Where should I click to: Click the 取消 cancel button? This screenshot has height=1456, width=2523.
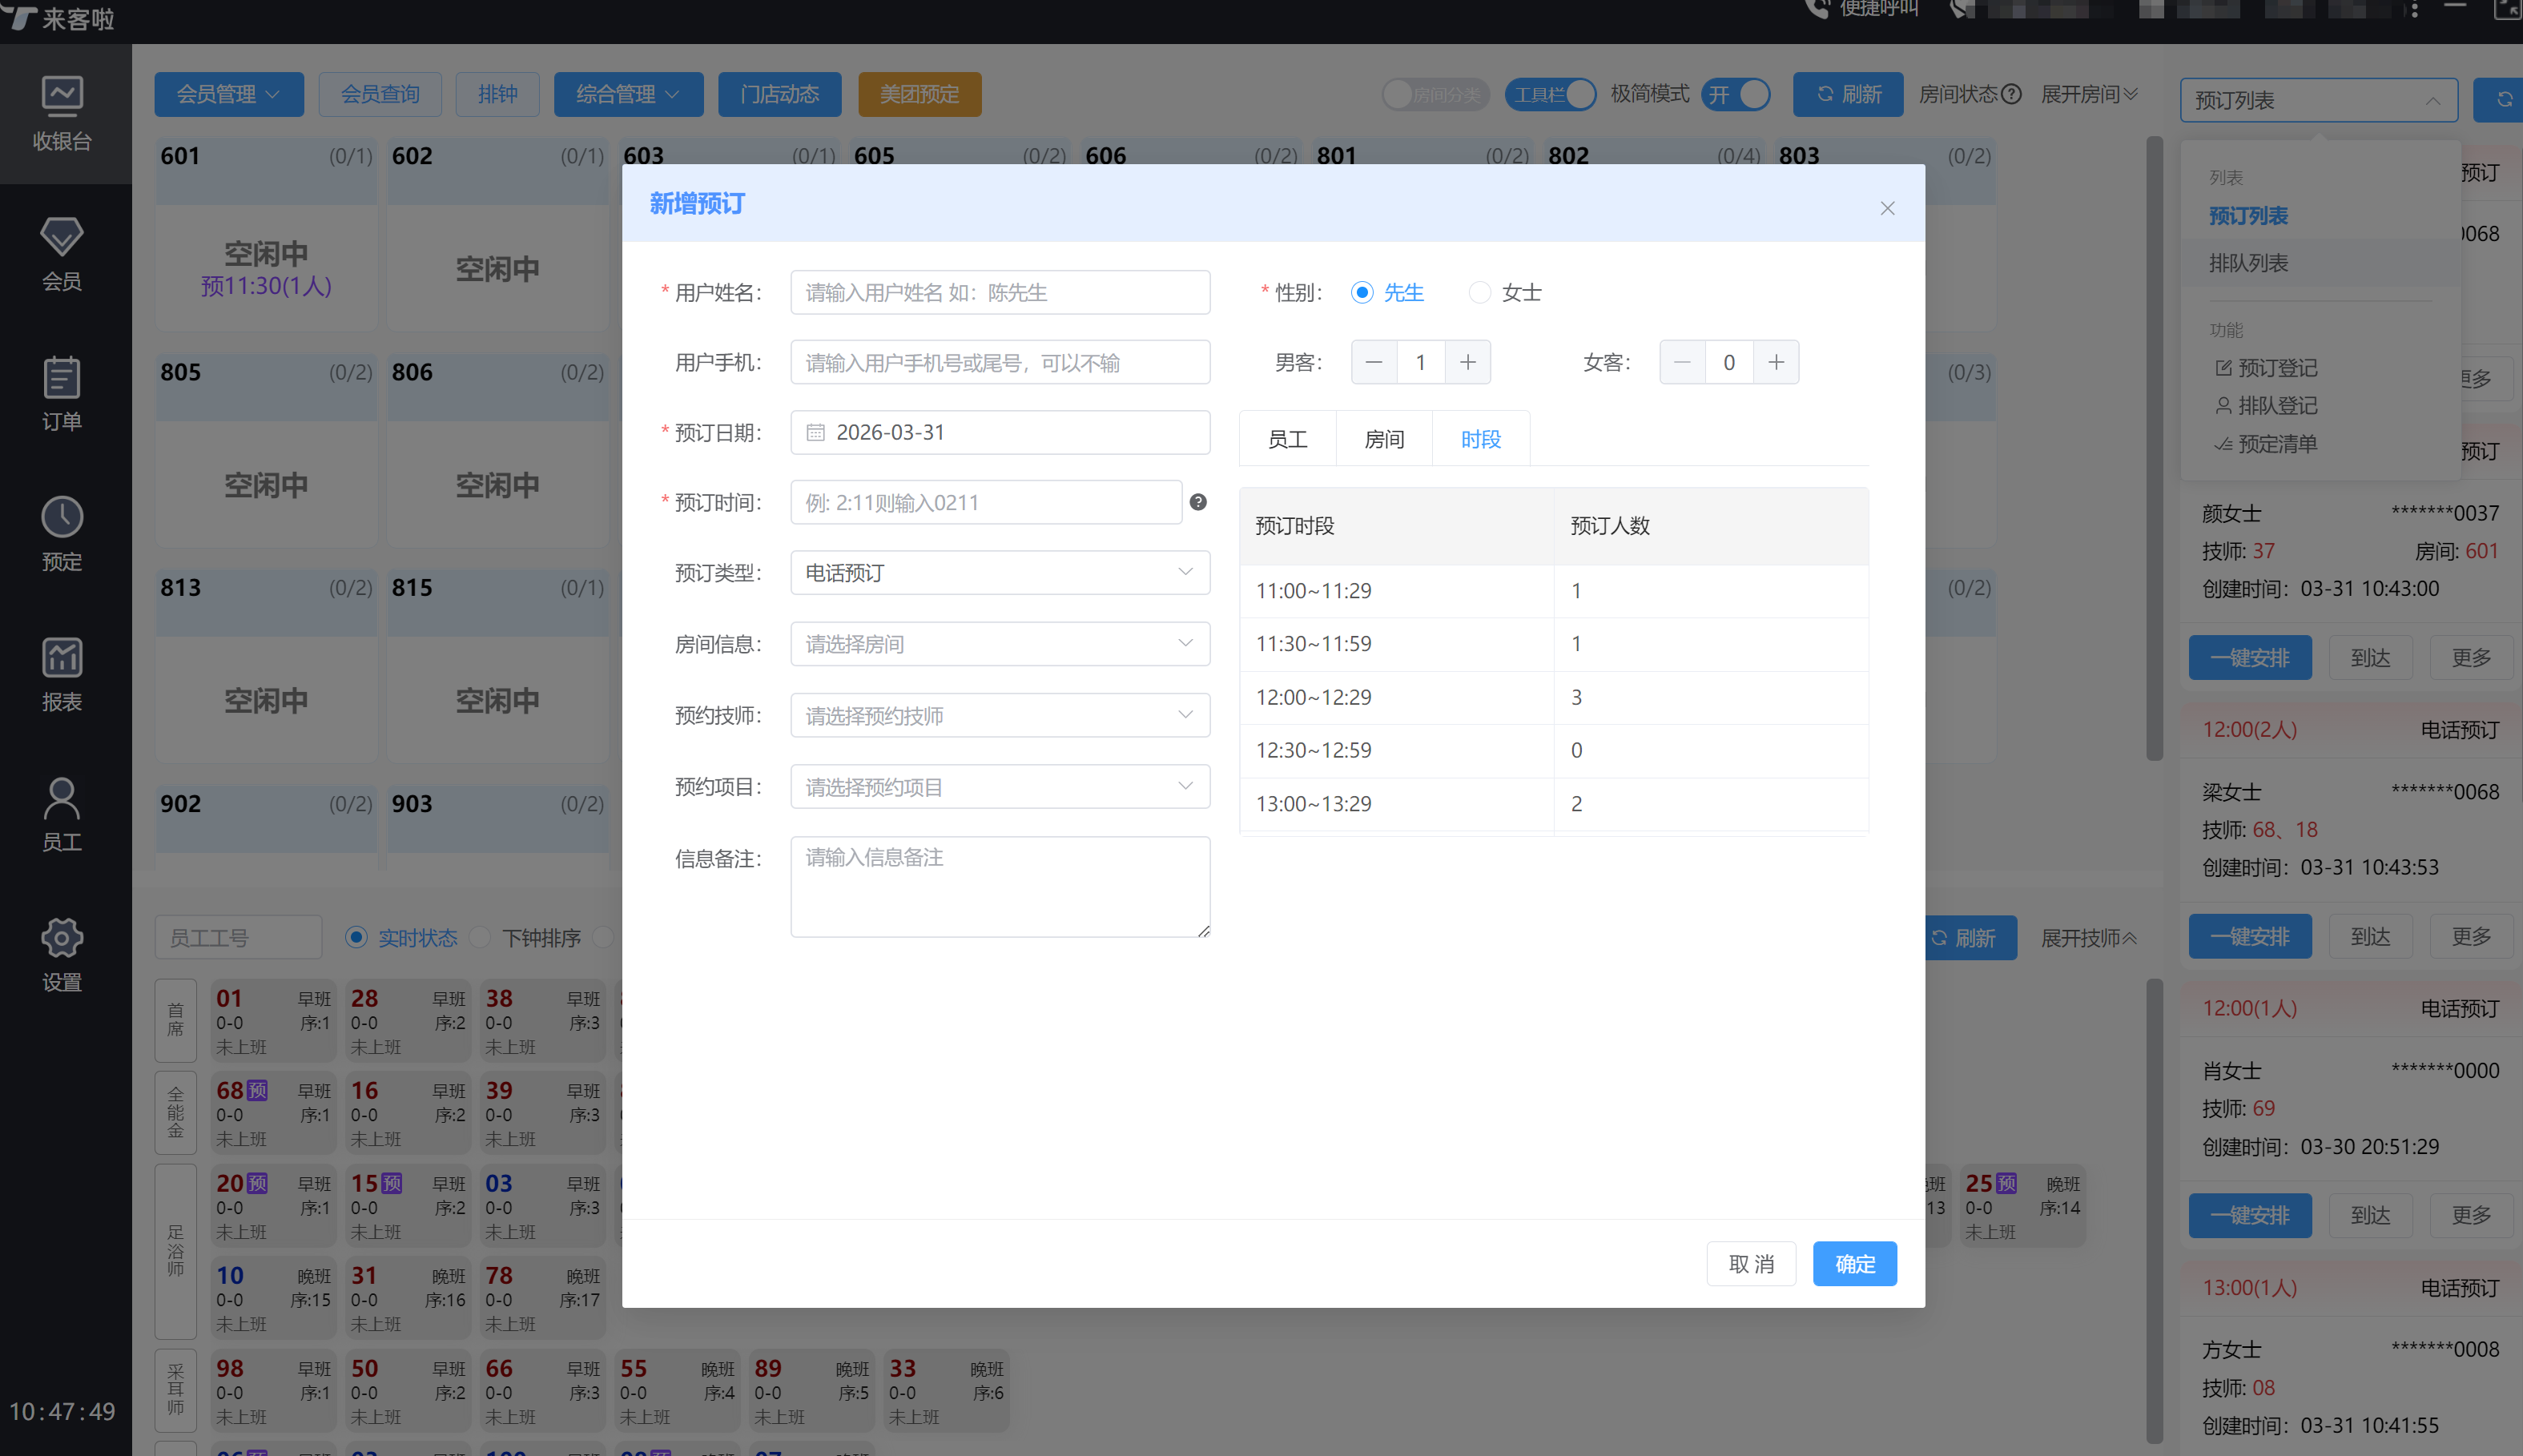(1751, 1263)
